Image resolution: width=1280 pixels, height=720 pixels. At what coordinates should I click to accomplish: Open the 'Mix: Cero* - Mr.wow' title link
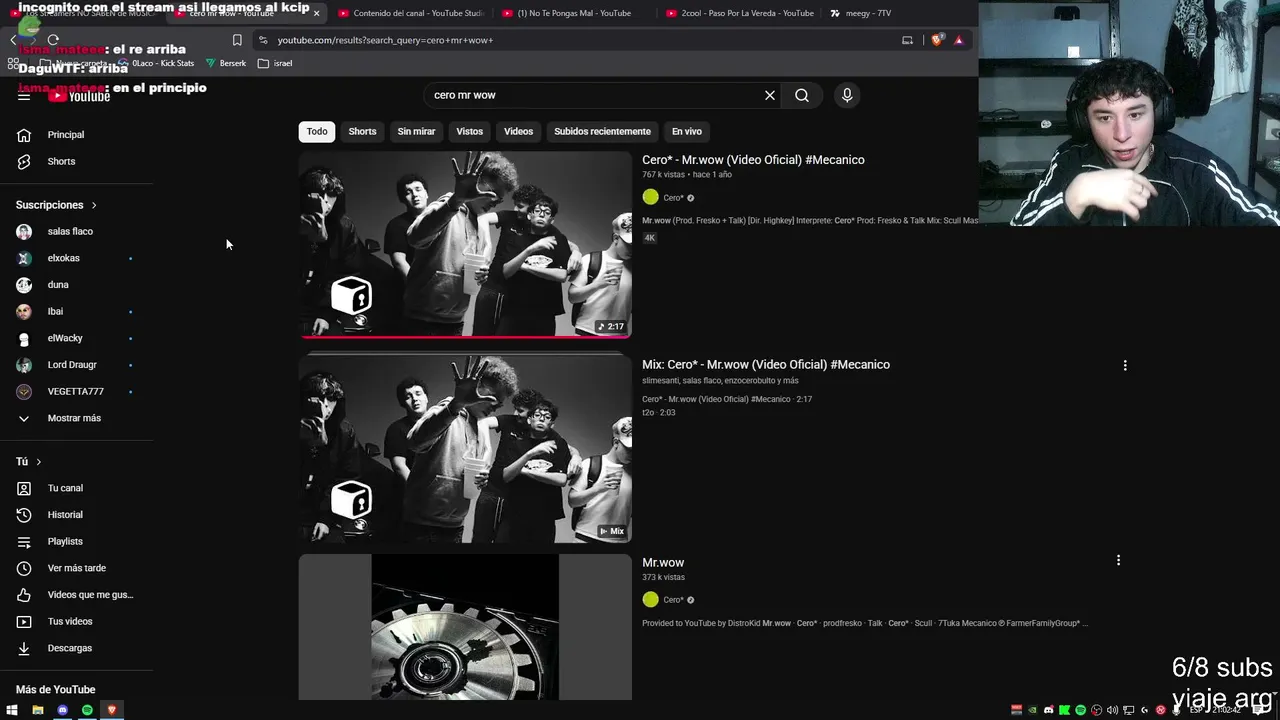click(766, 365)
